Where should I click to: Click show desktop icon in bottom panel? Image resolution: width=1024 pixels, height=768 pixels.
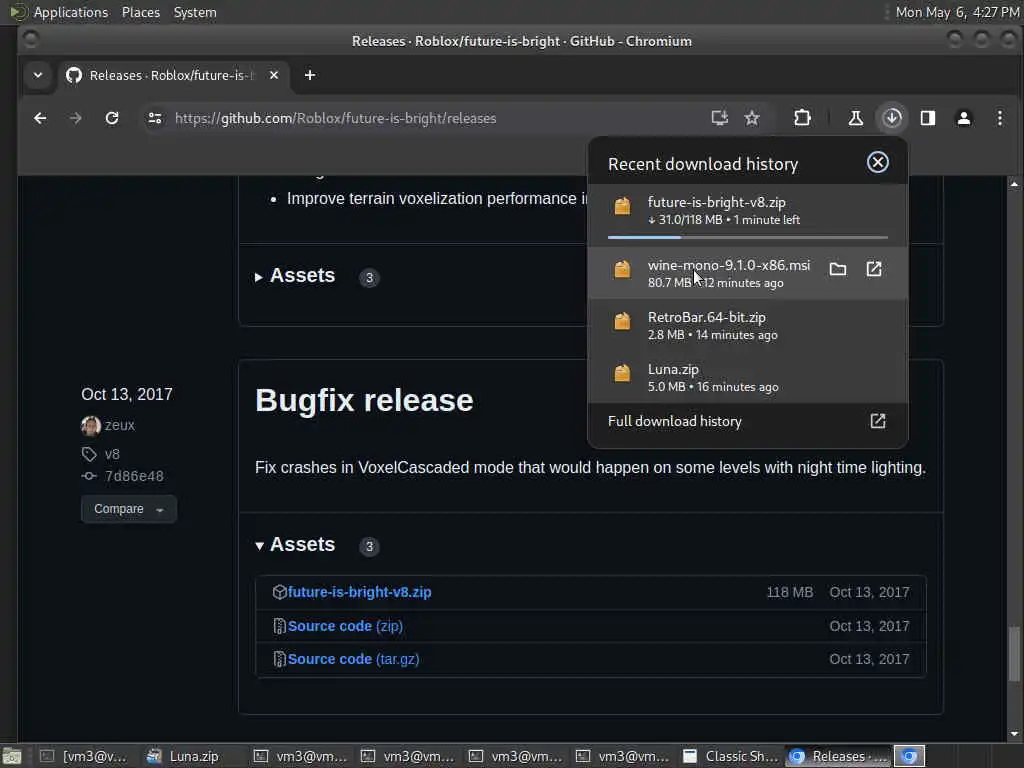[x=12, y=757]
